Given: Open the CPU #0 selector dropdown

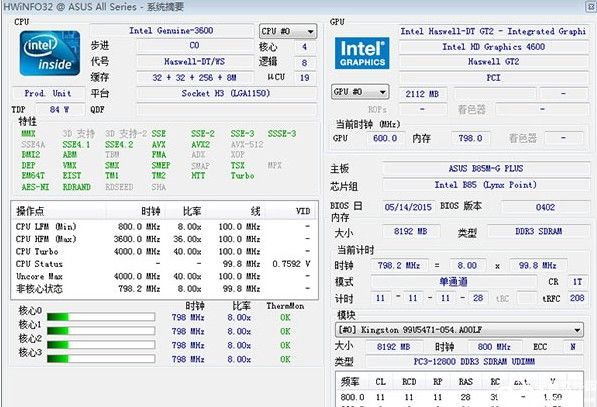Looking at the screenshot, I should click(x=288, y=31).
